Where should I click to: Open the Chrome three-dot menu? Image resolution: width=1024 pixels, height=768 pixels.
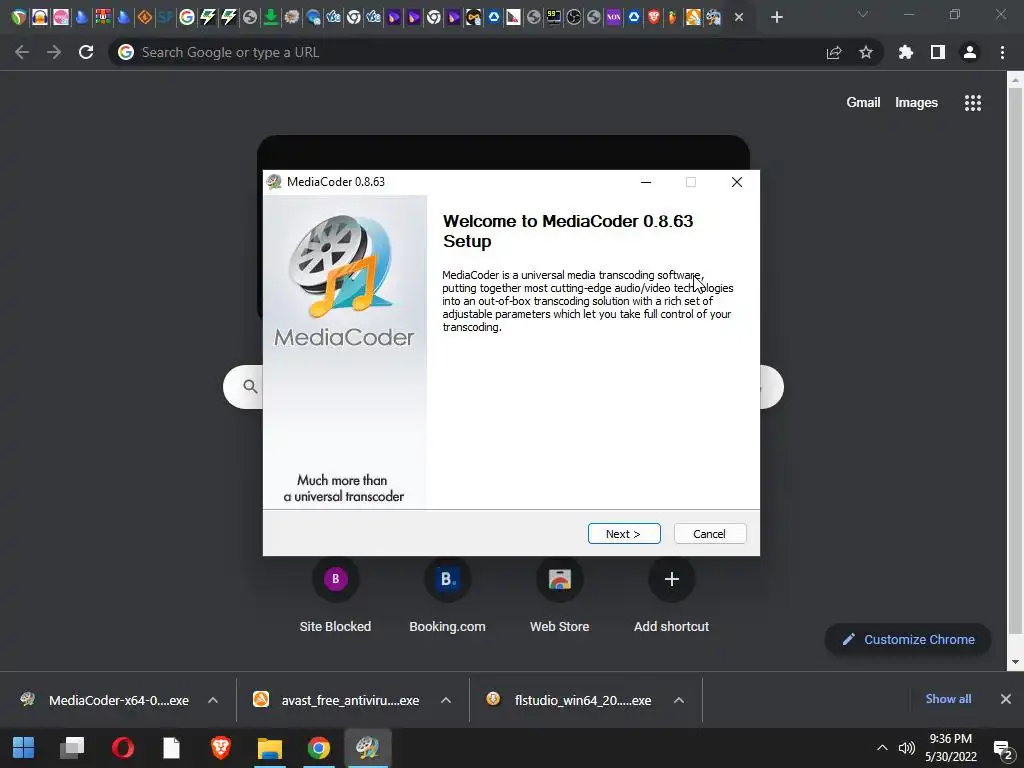tap(1002, 52)
